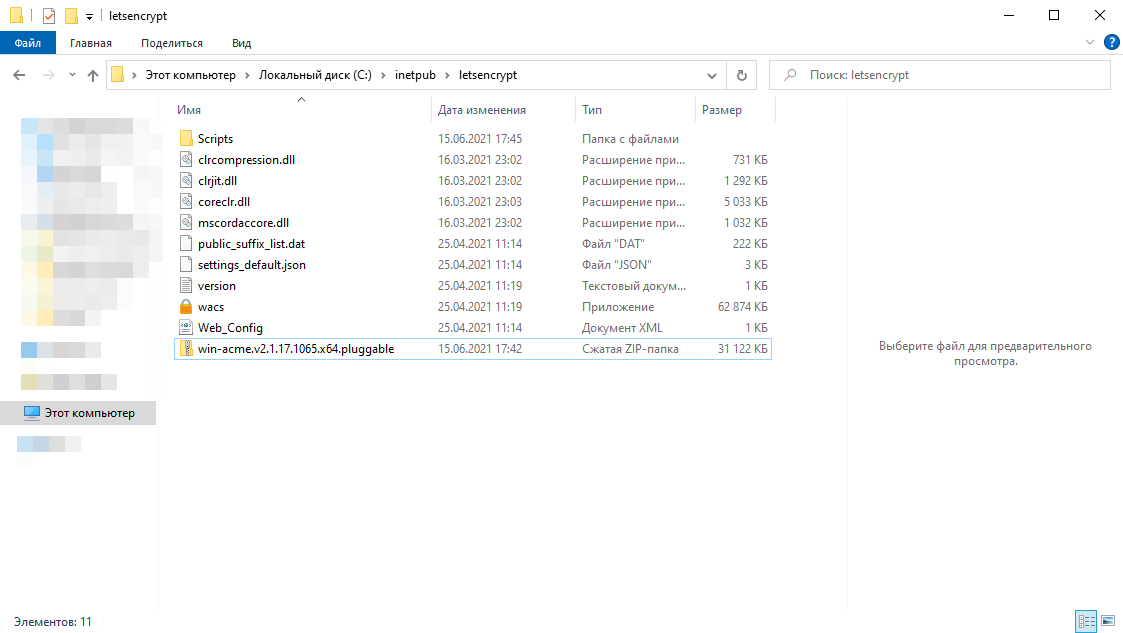
Task: Click the win-acme ZIP archive icon
Action: coord(186,349)
